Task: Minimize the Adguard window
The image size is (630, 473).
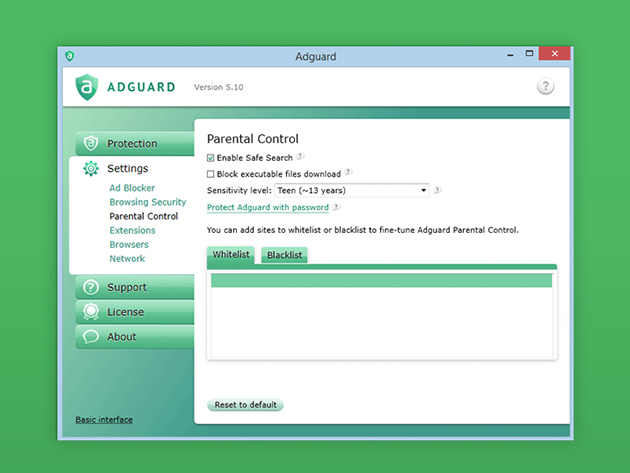Action: (x=510, y=54)
